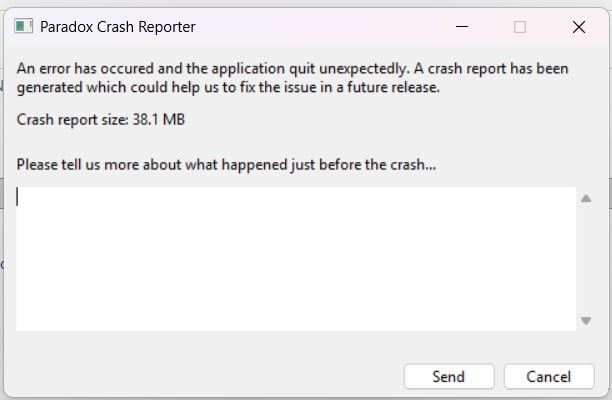This screenshot has width=612, height=400.
Task: Click the blank dialog area left of Send
Action: tap(200, 377)
